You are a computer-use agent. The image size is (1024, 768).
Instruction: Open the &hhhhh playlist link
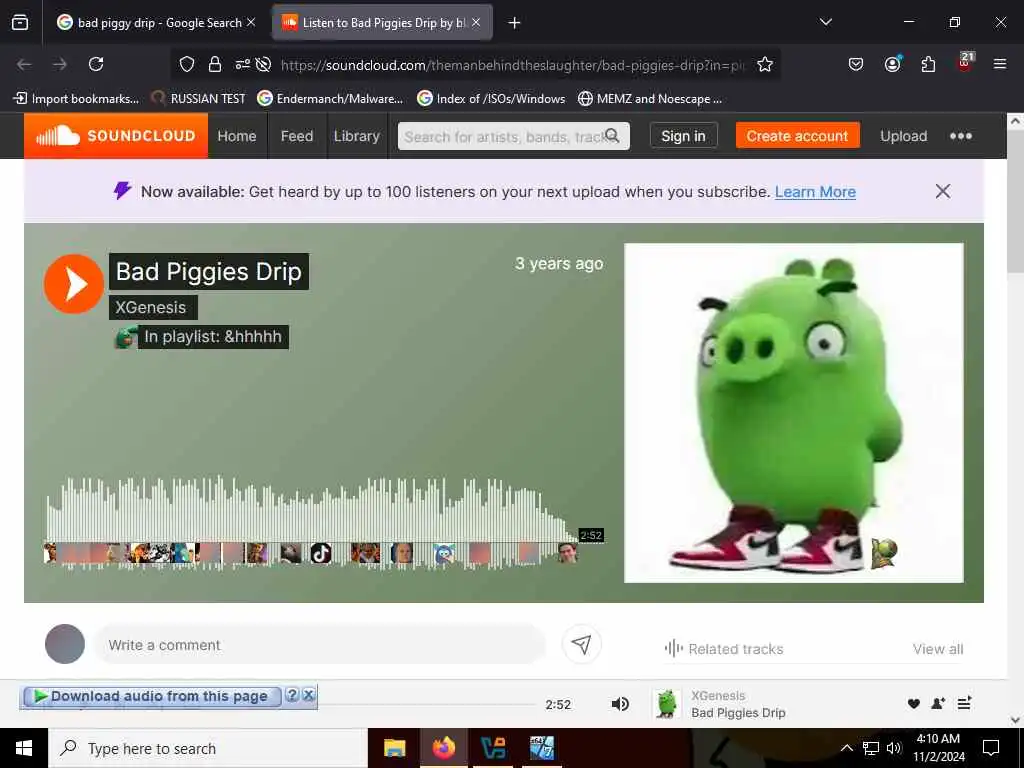pyautogui.click(x=213, y=337)
